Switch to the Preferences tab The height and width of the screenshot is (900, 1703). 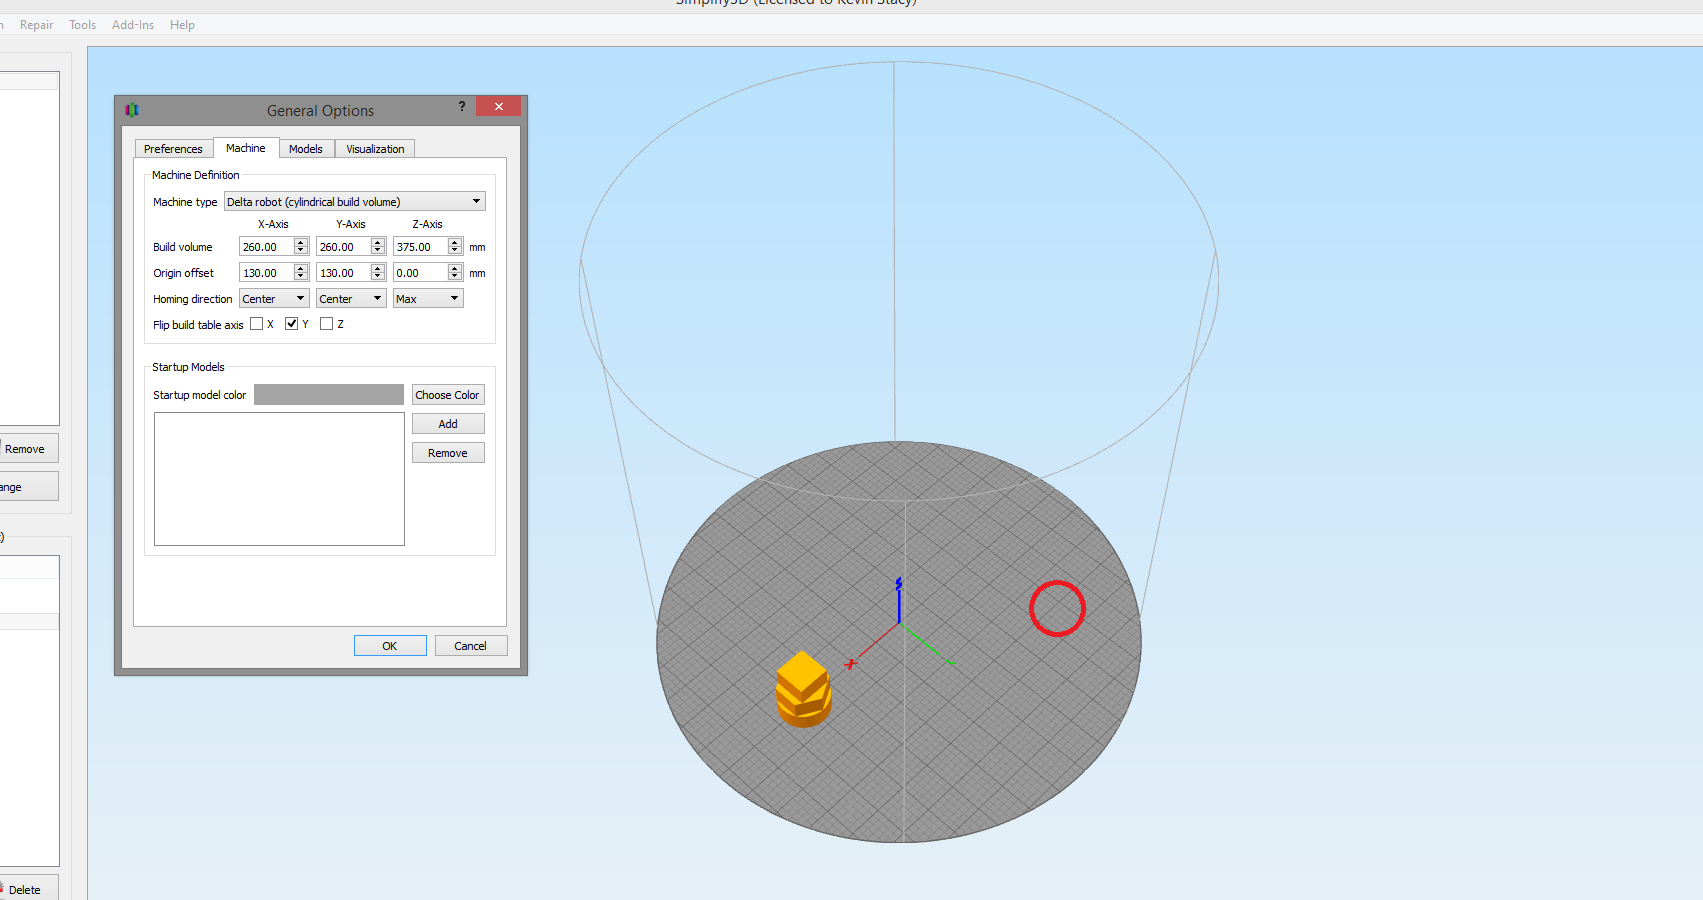tap(173, 149)
